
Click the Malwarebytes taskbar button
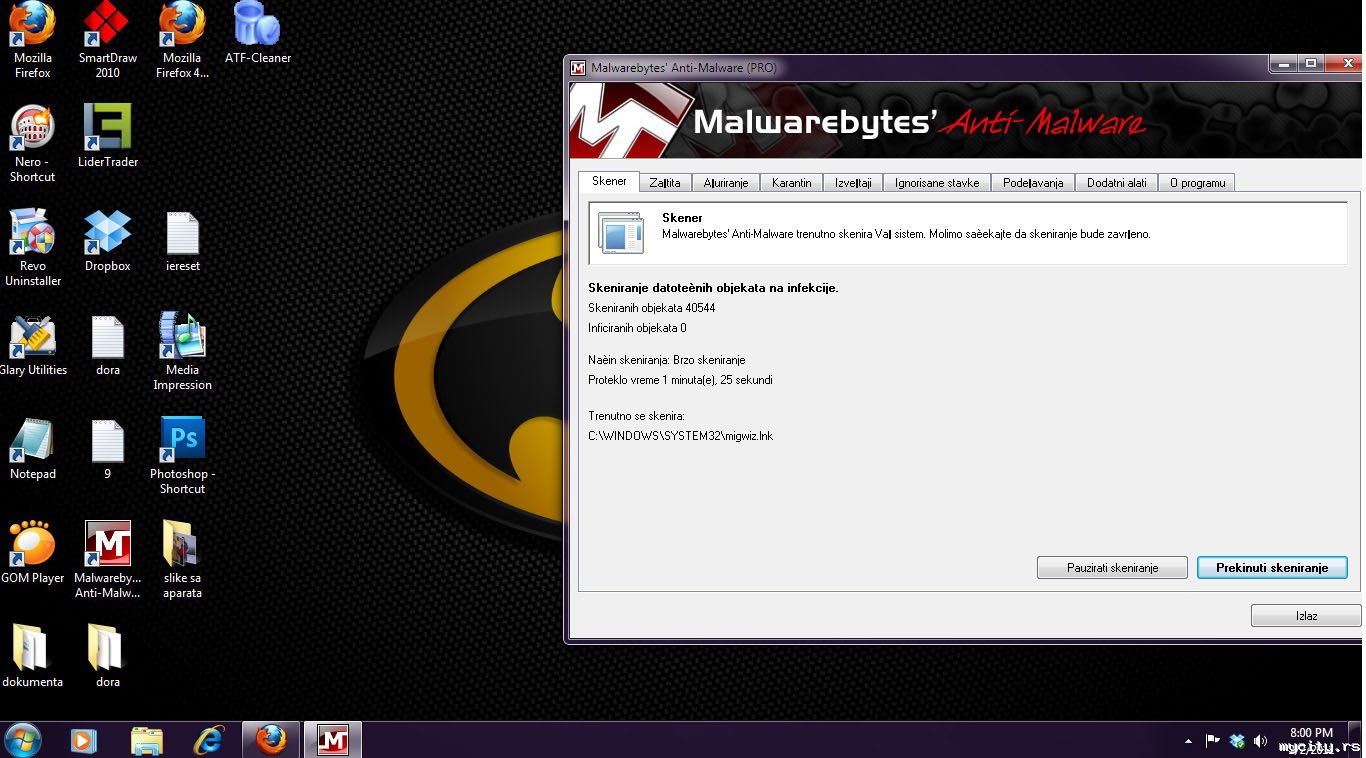(333, 740)
